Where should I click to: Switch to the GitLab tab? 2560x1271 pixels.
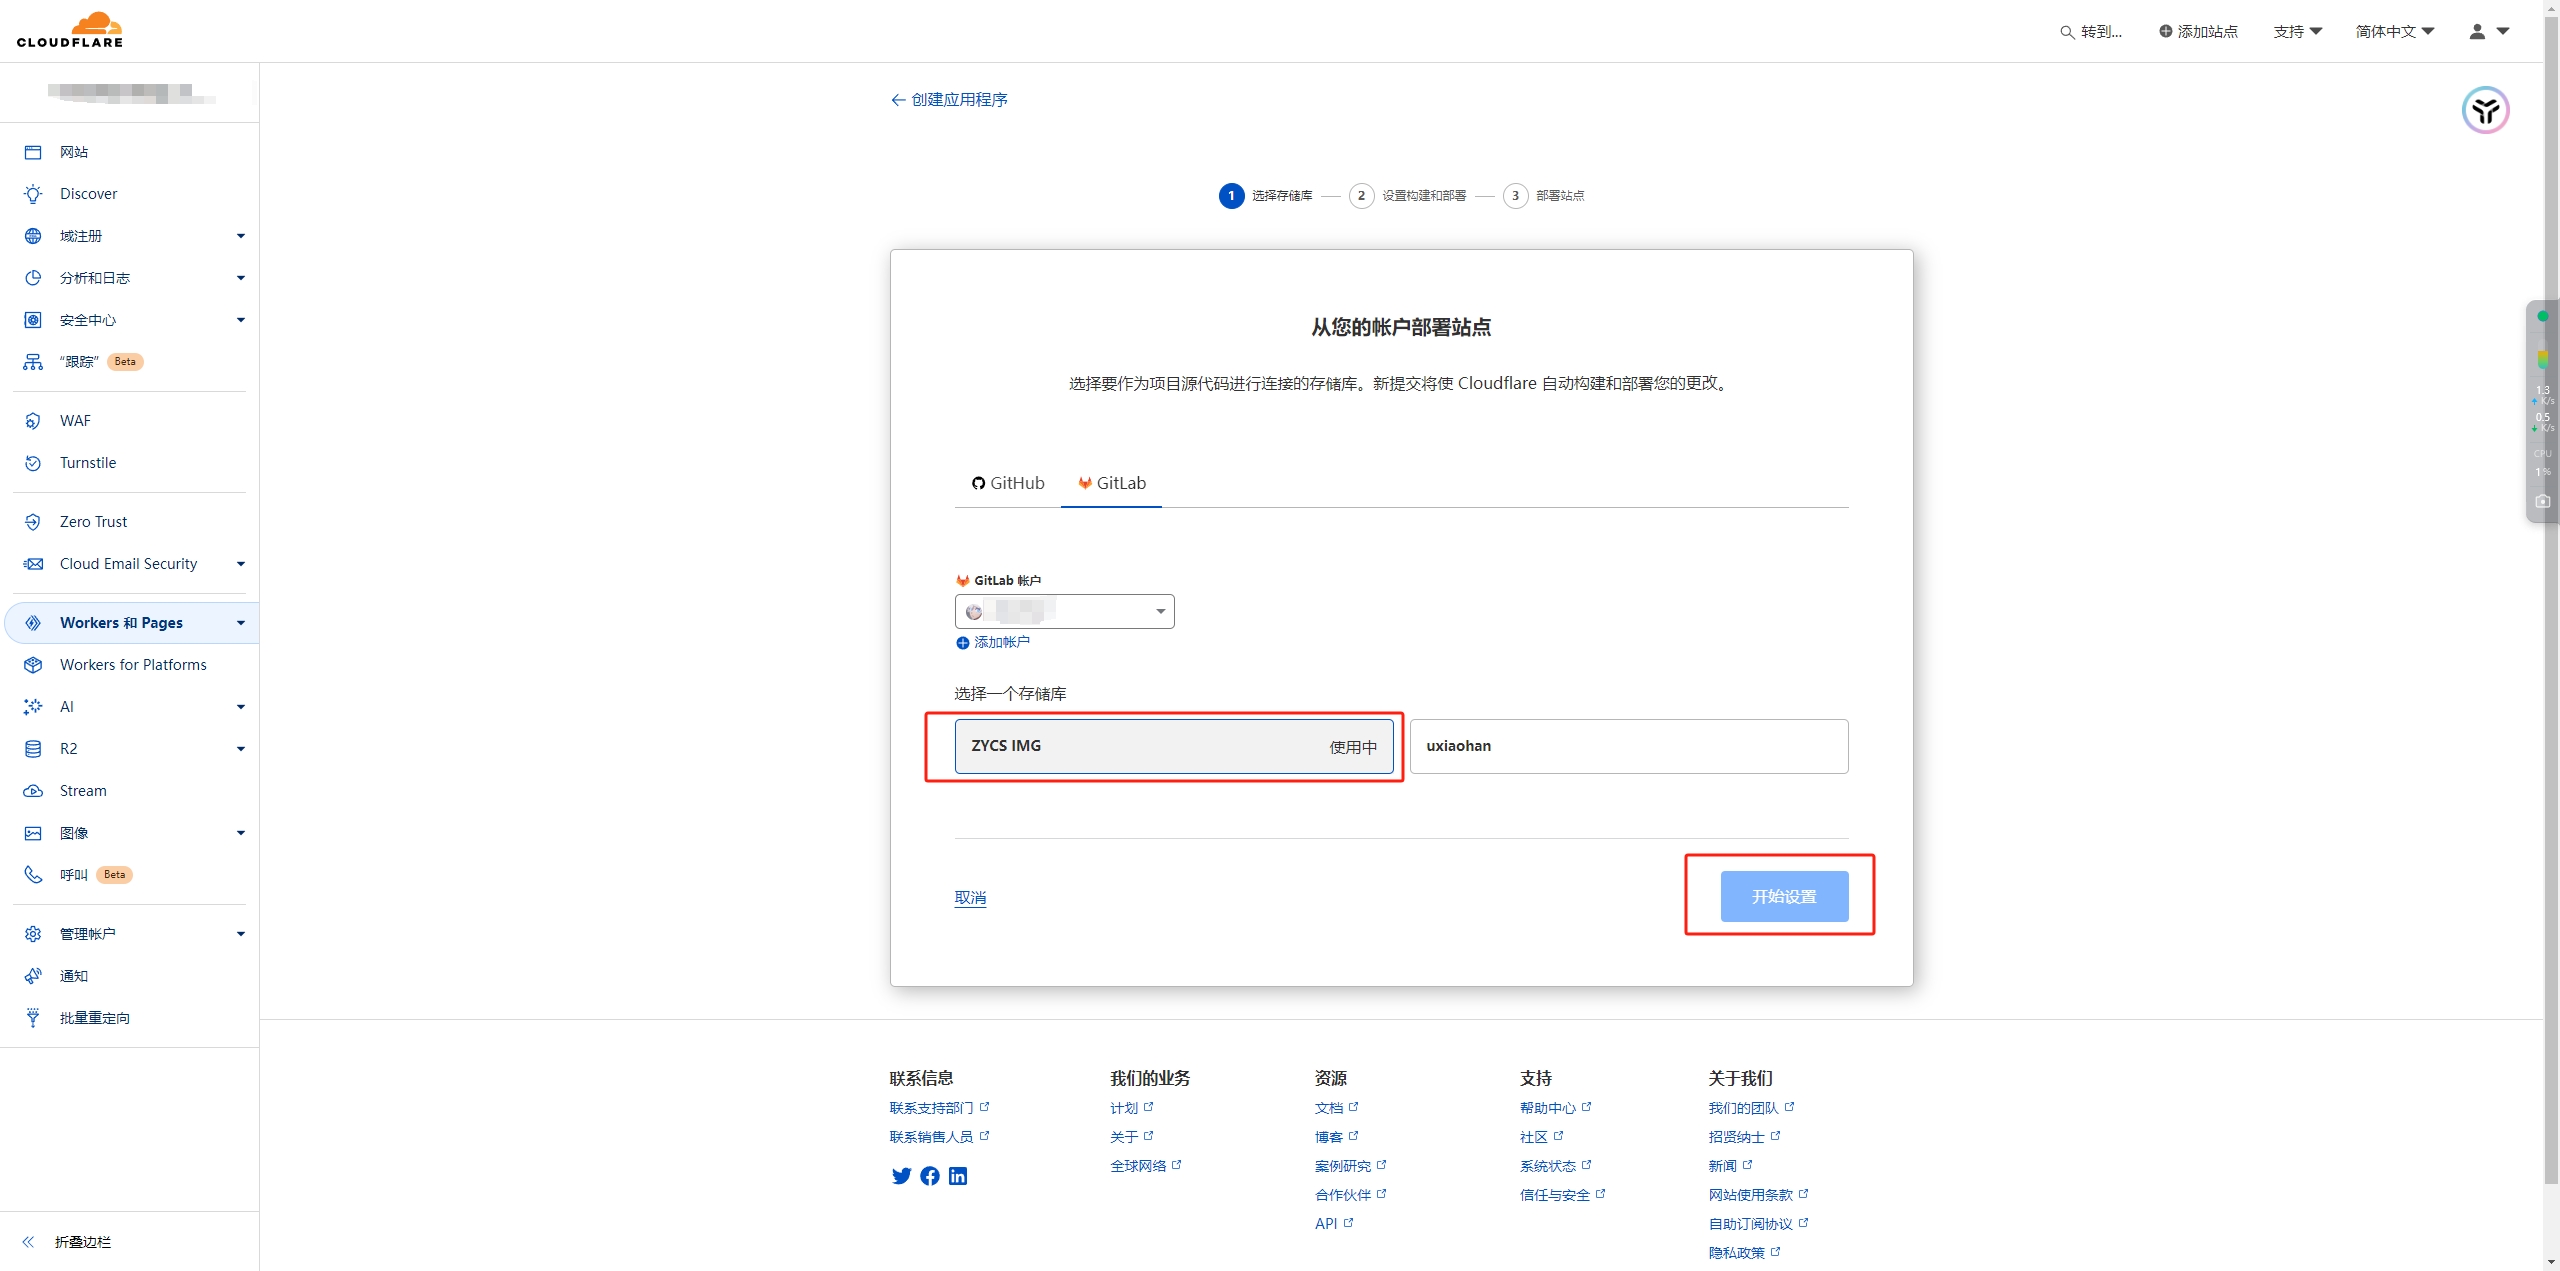tap(1111, 483)
